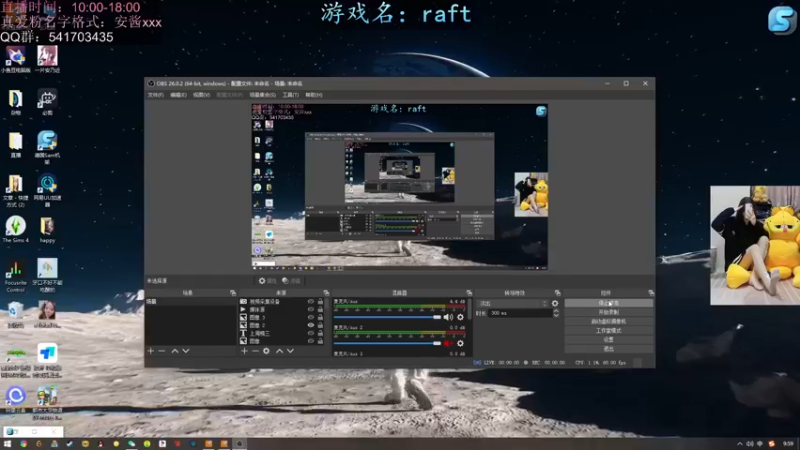Open source properties gear in sources toolbar
Screen dimensions: 800x450
click(x=266, y=351)
